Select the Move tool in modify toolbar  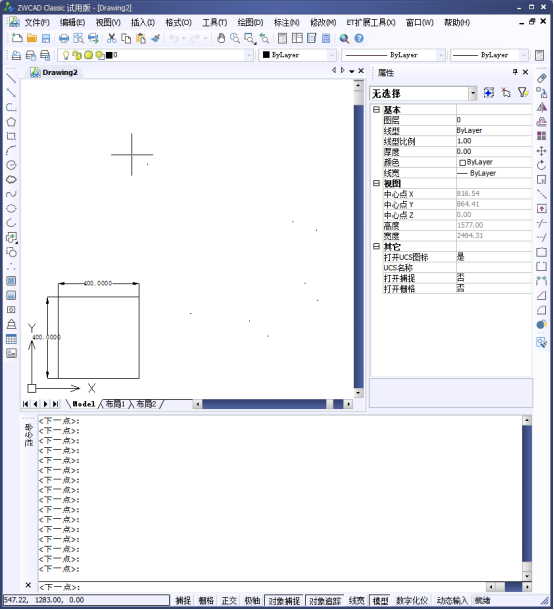pyautogui.click(x=541, y=151)
